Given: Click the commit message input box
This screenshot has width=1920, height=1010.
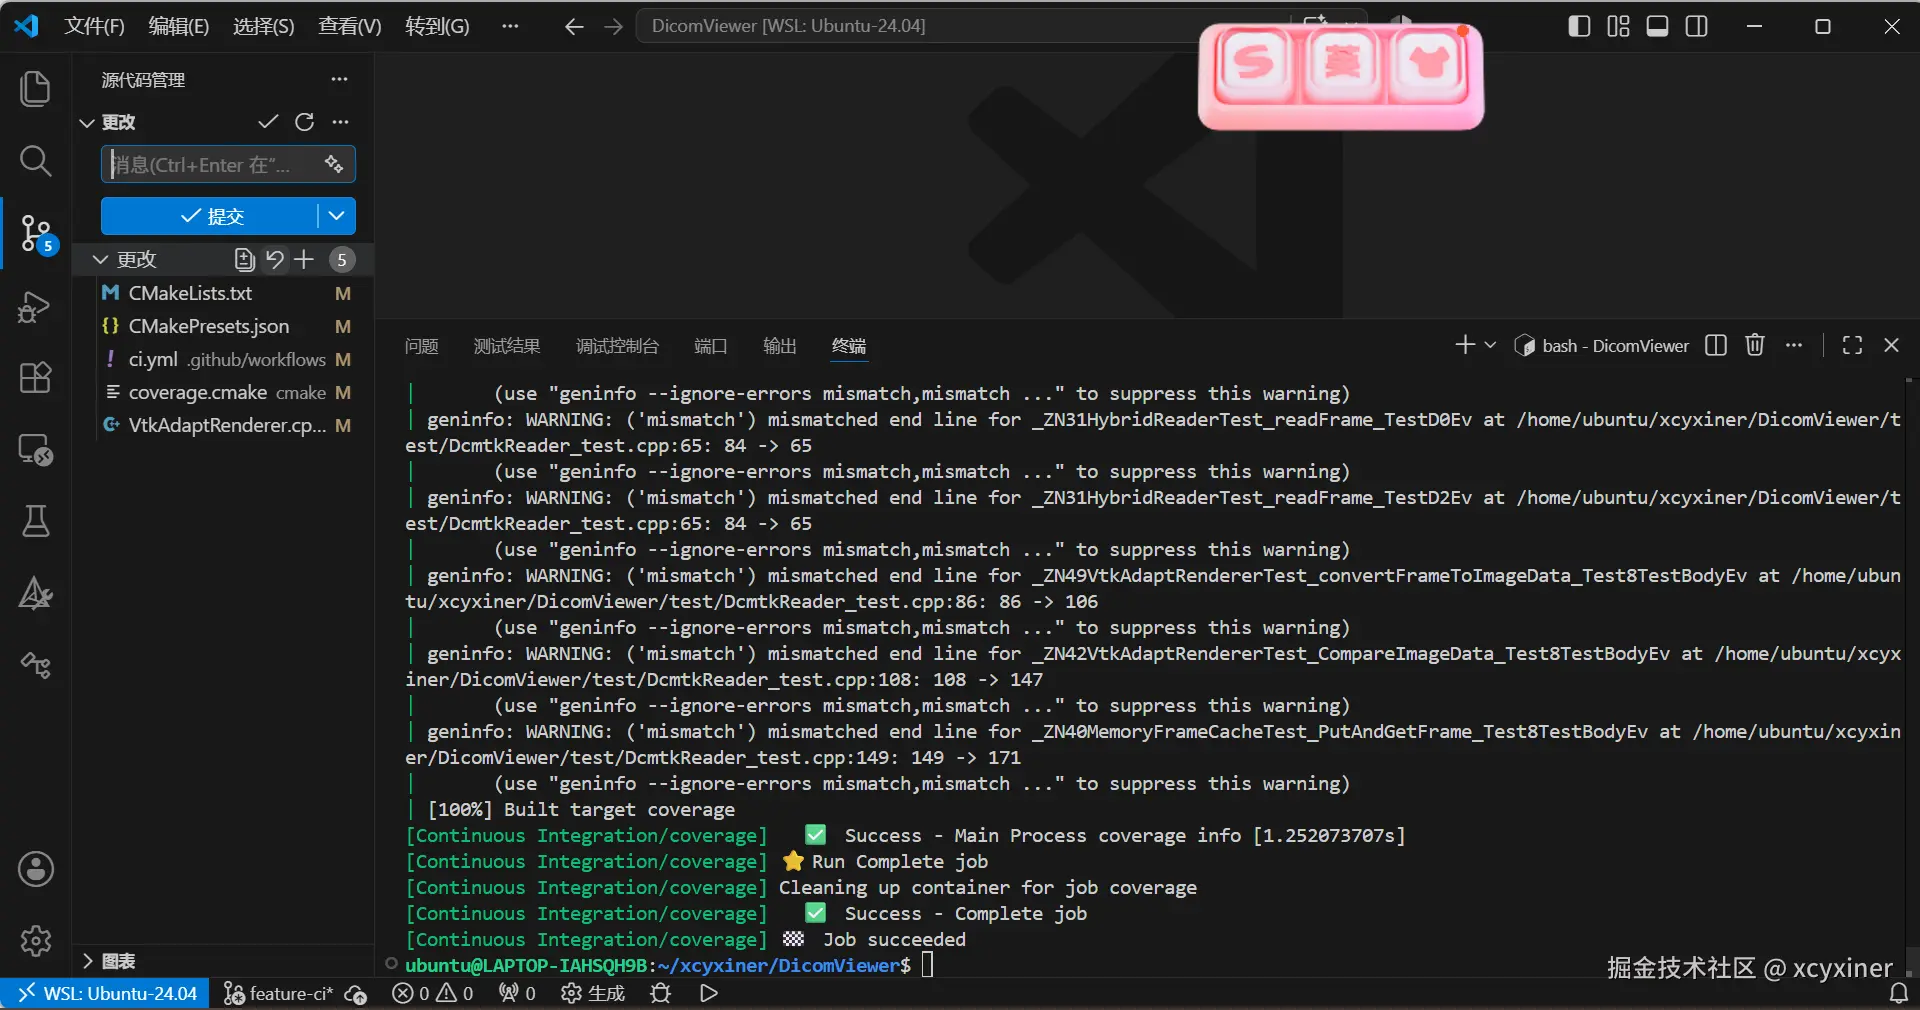Looking at the screenshot, I should [228, 164].
